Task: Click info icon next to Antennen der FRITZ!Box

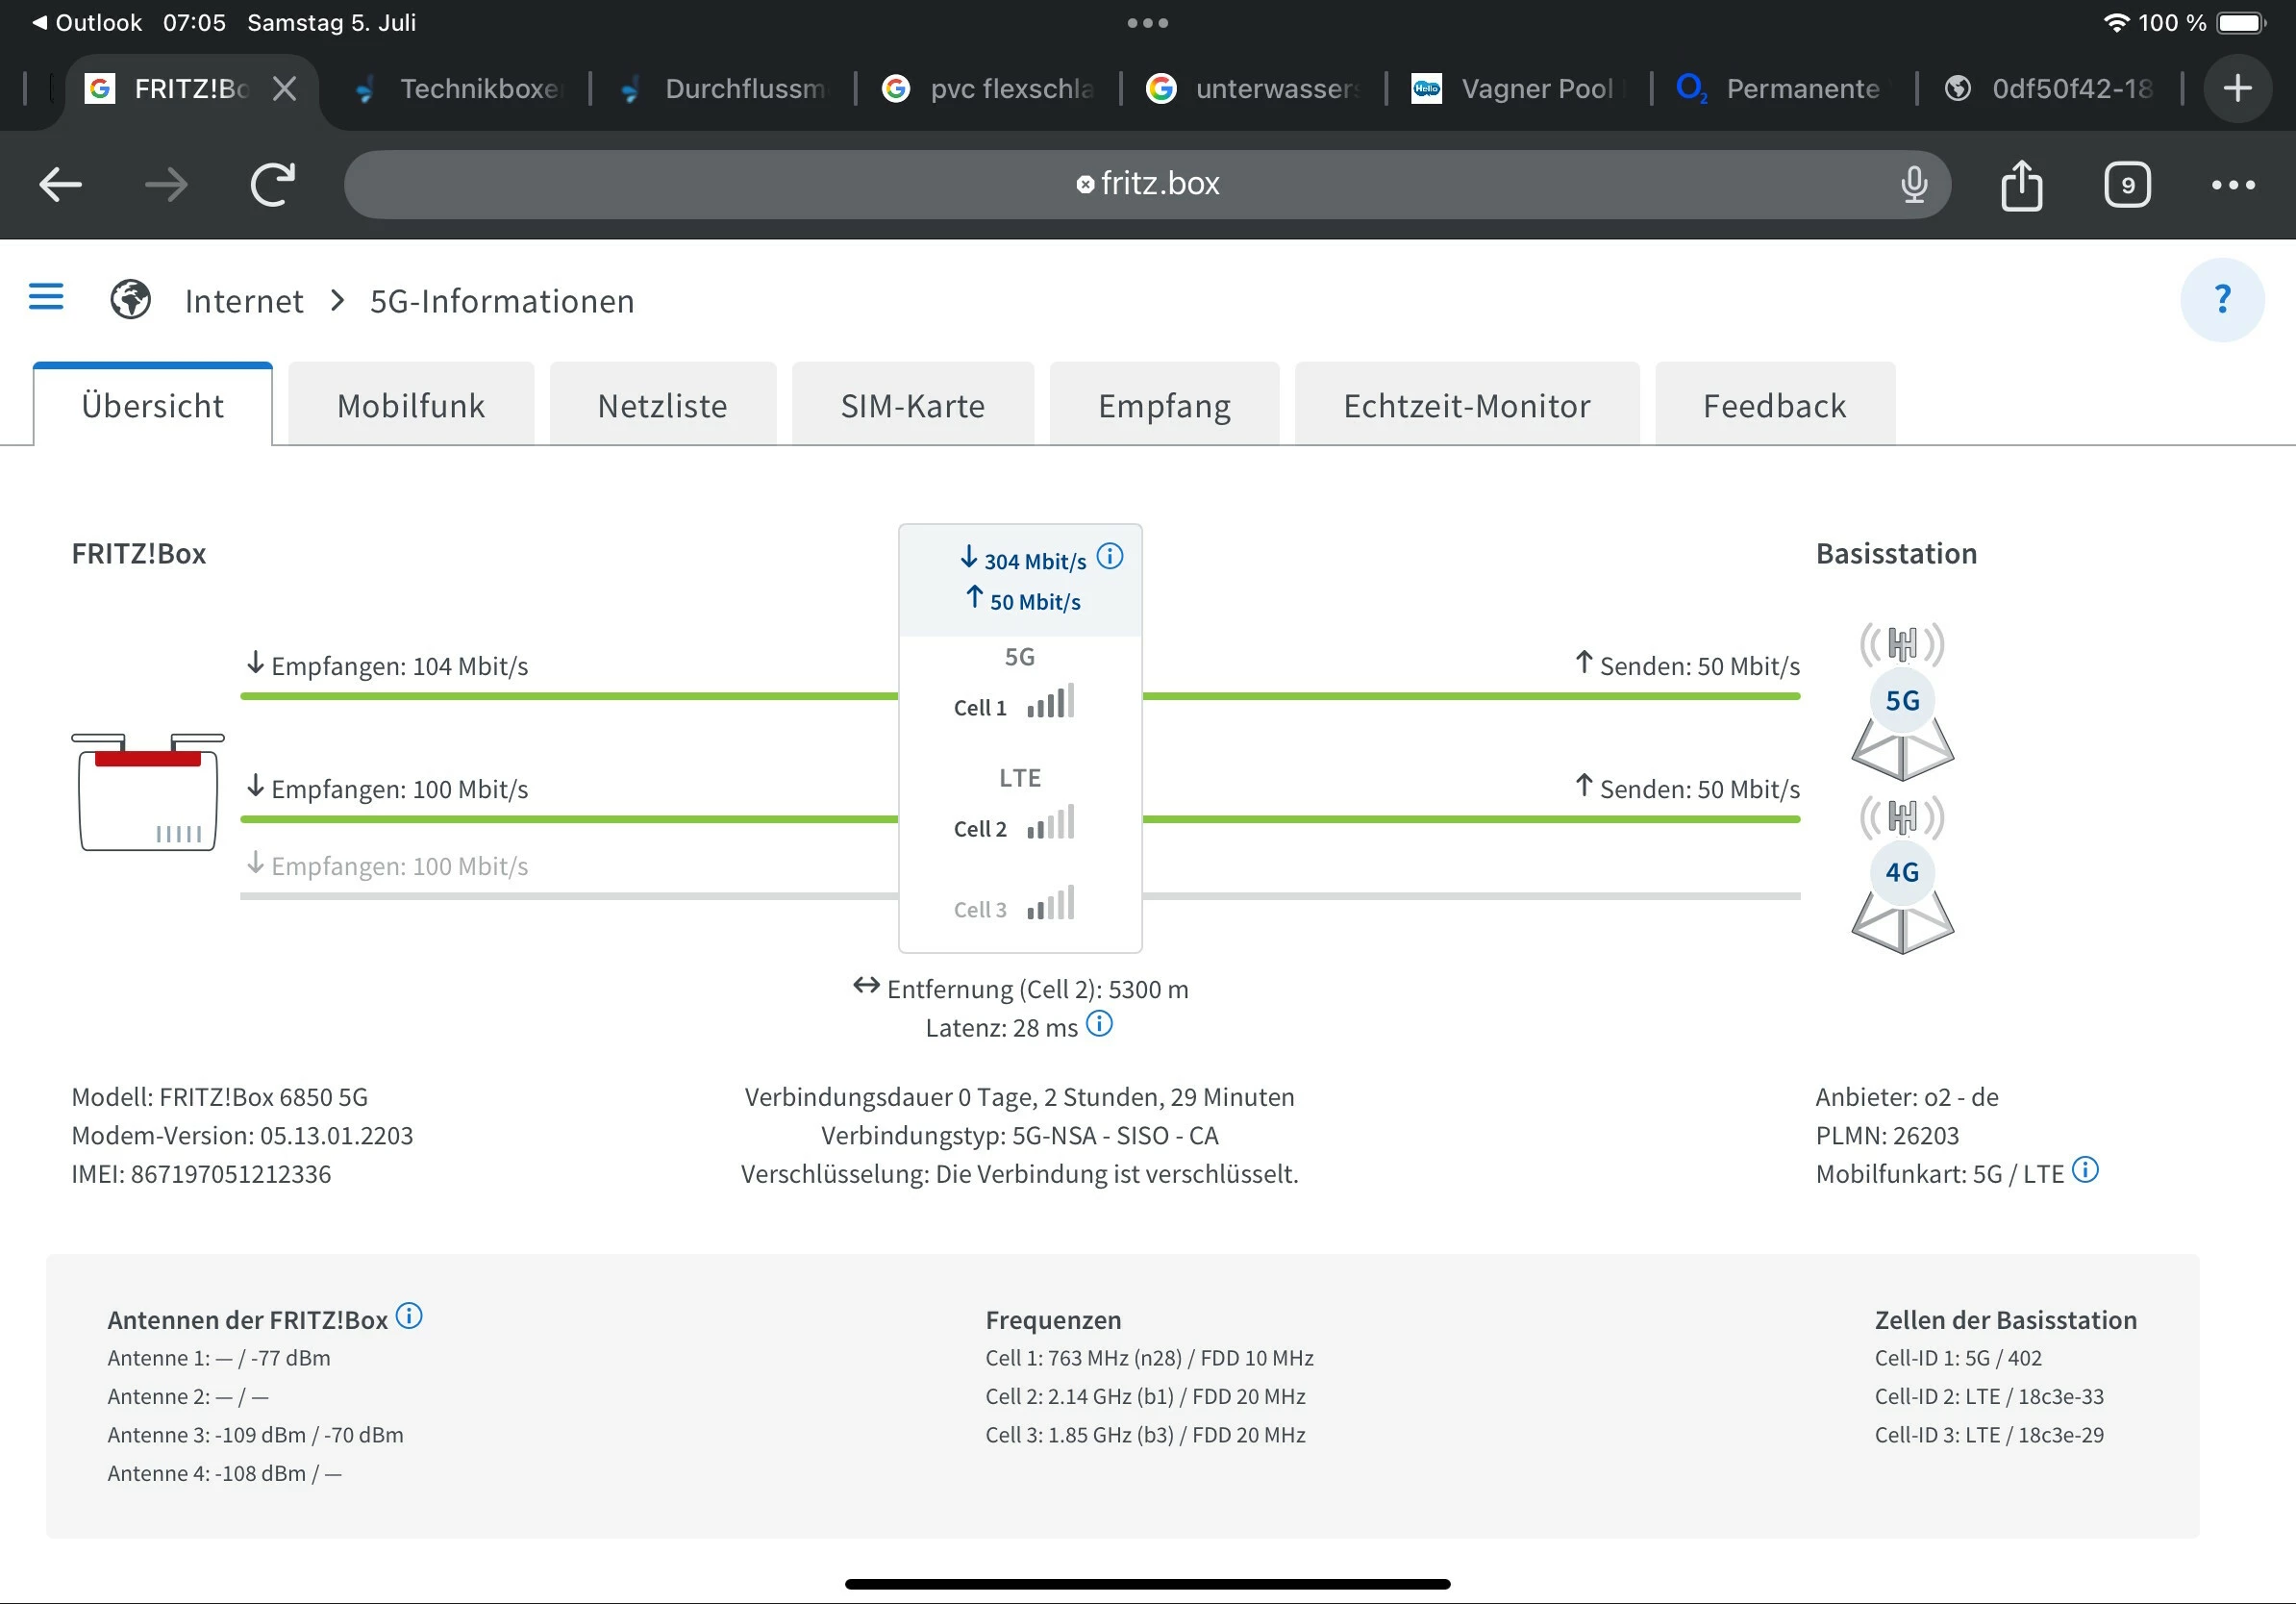Action: pos(409,1316)
